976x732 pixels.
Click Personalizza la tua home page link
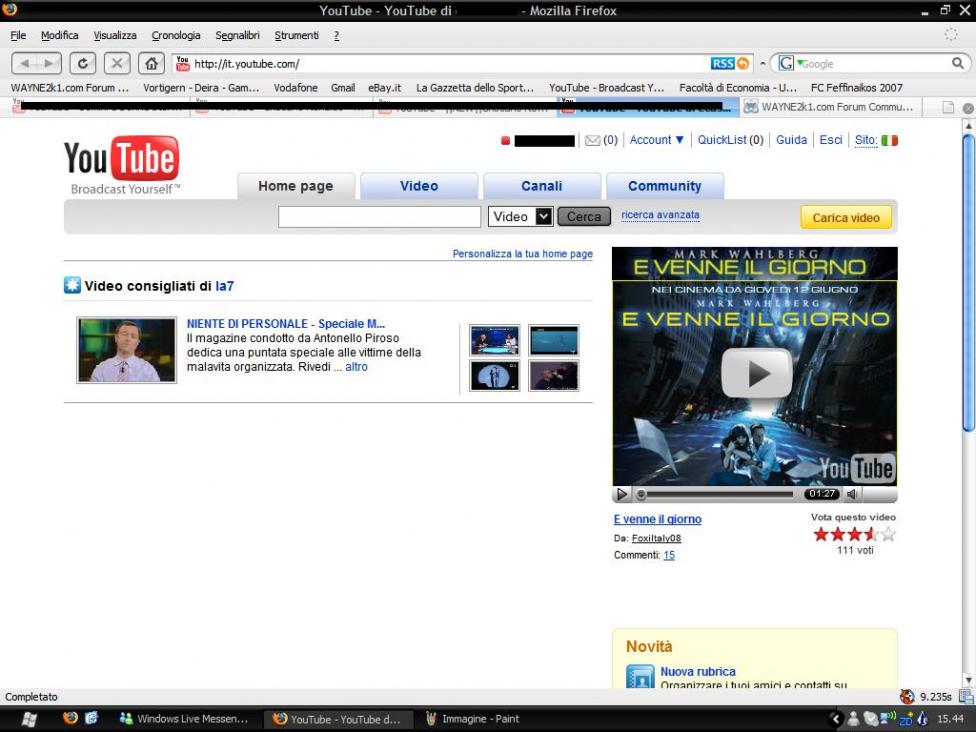click(522, 254)
